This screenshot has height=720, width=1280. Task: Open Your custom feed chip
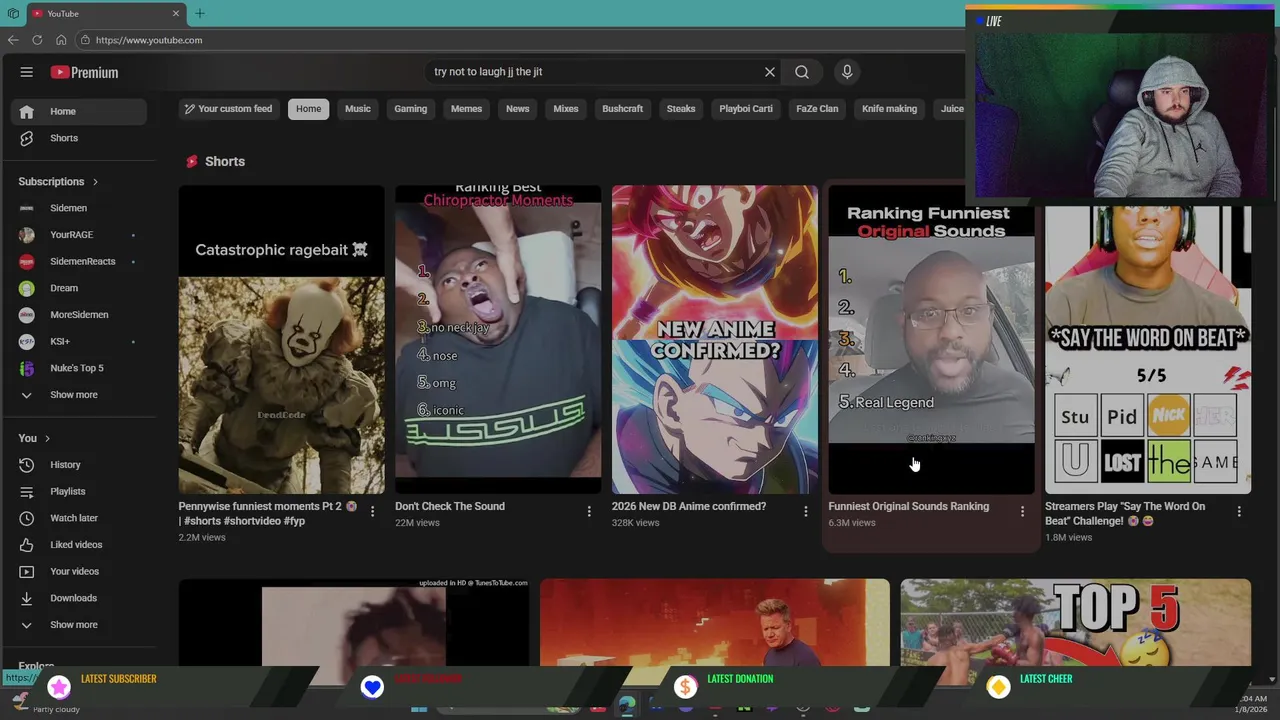pos(228,109)
